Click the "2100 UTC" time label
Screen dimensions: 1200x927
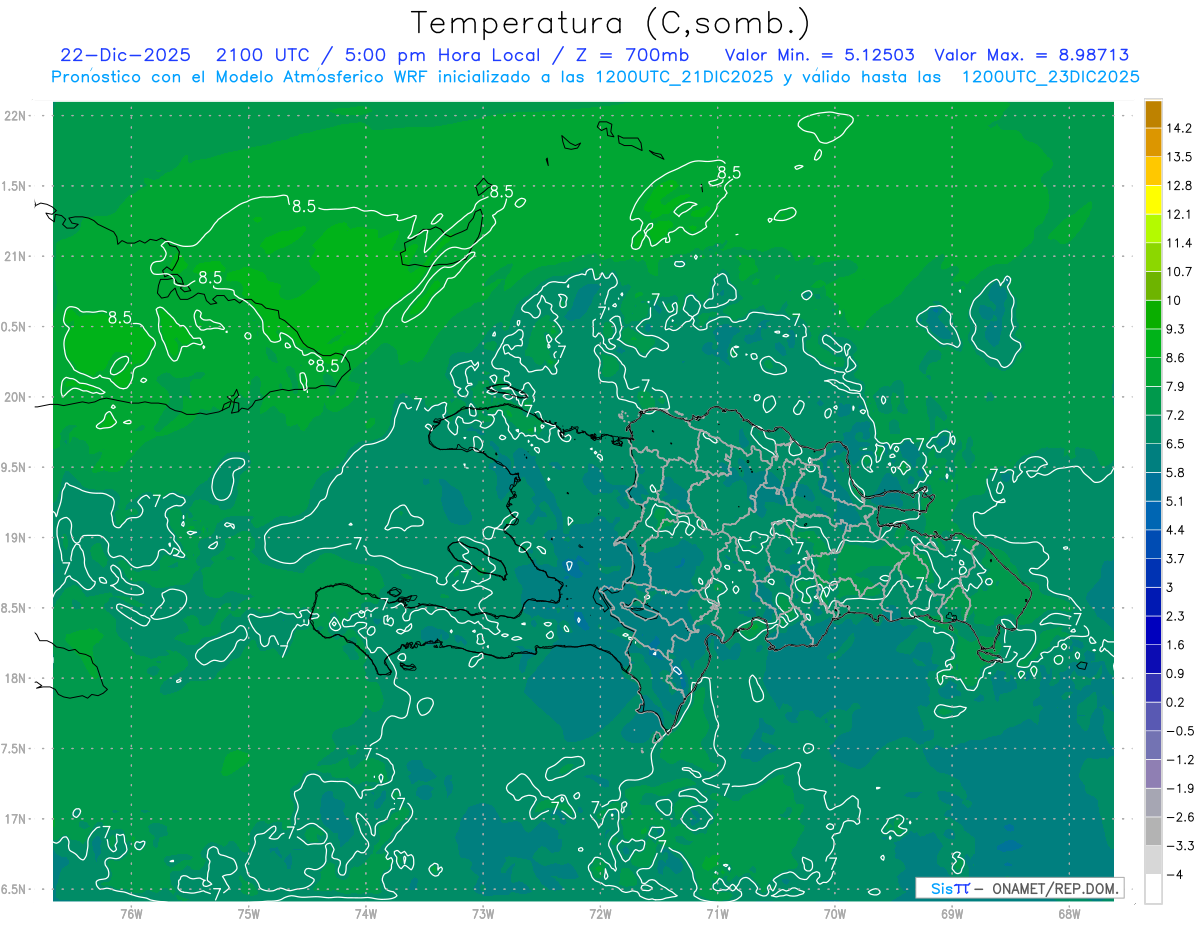coord(264,55)
